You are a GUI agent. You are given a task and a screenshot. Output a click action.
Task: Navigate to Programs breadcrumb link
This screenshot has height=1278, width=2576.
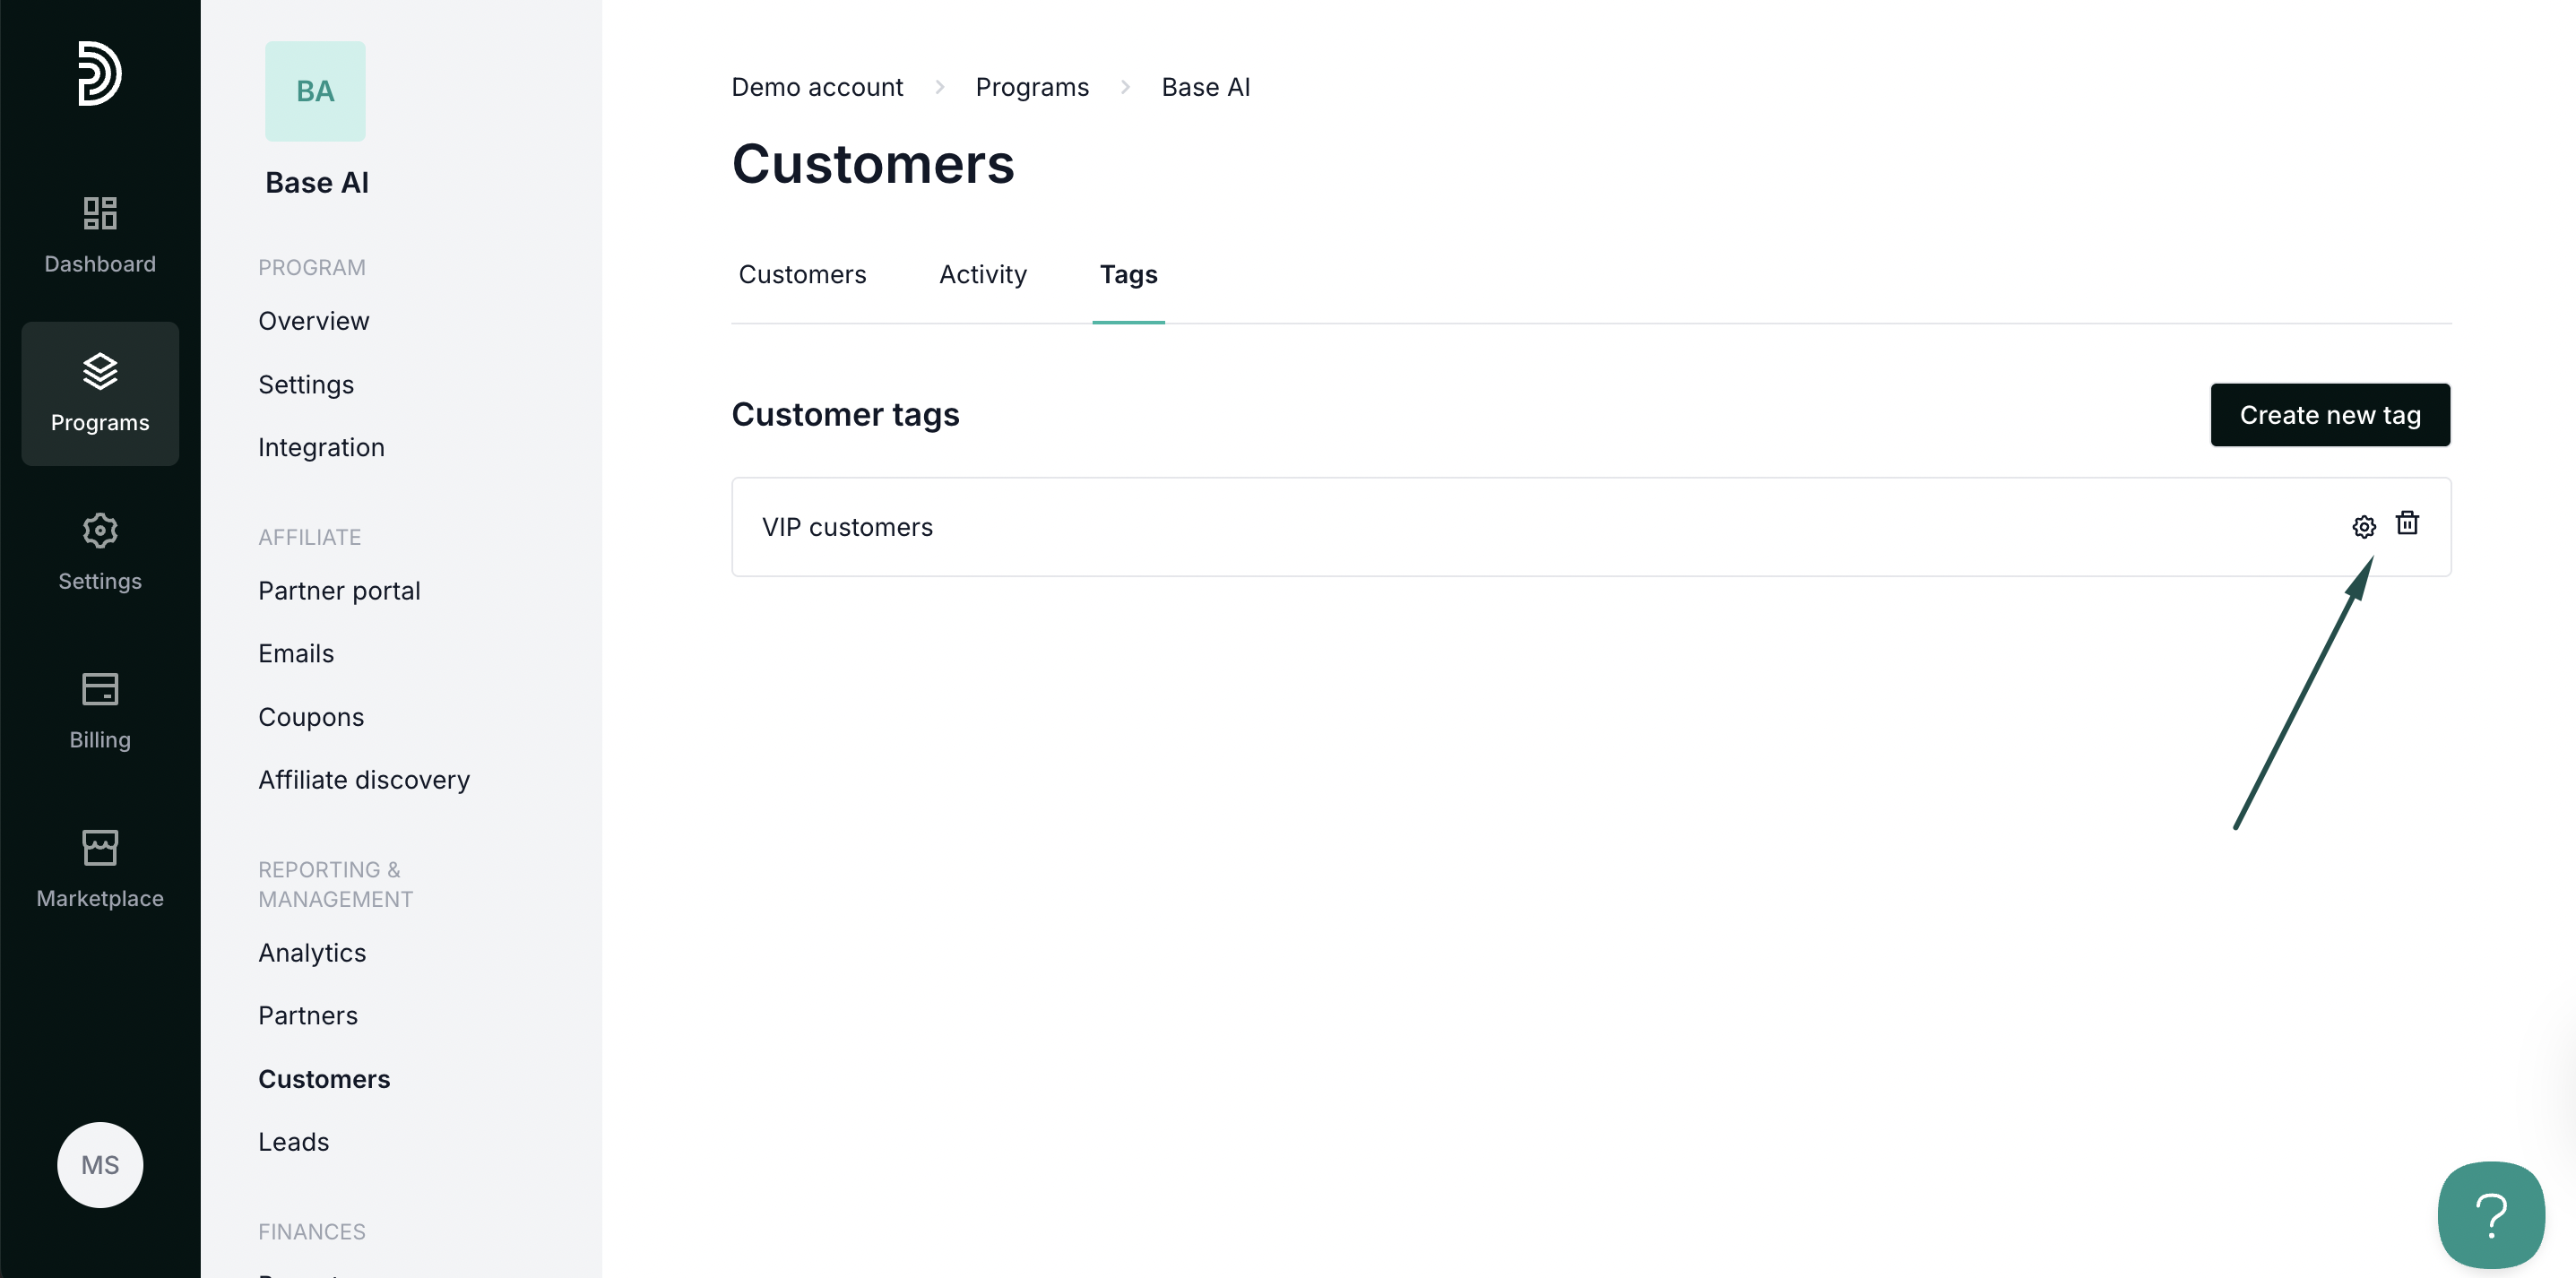1031,87
